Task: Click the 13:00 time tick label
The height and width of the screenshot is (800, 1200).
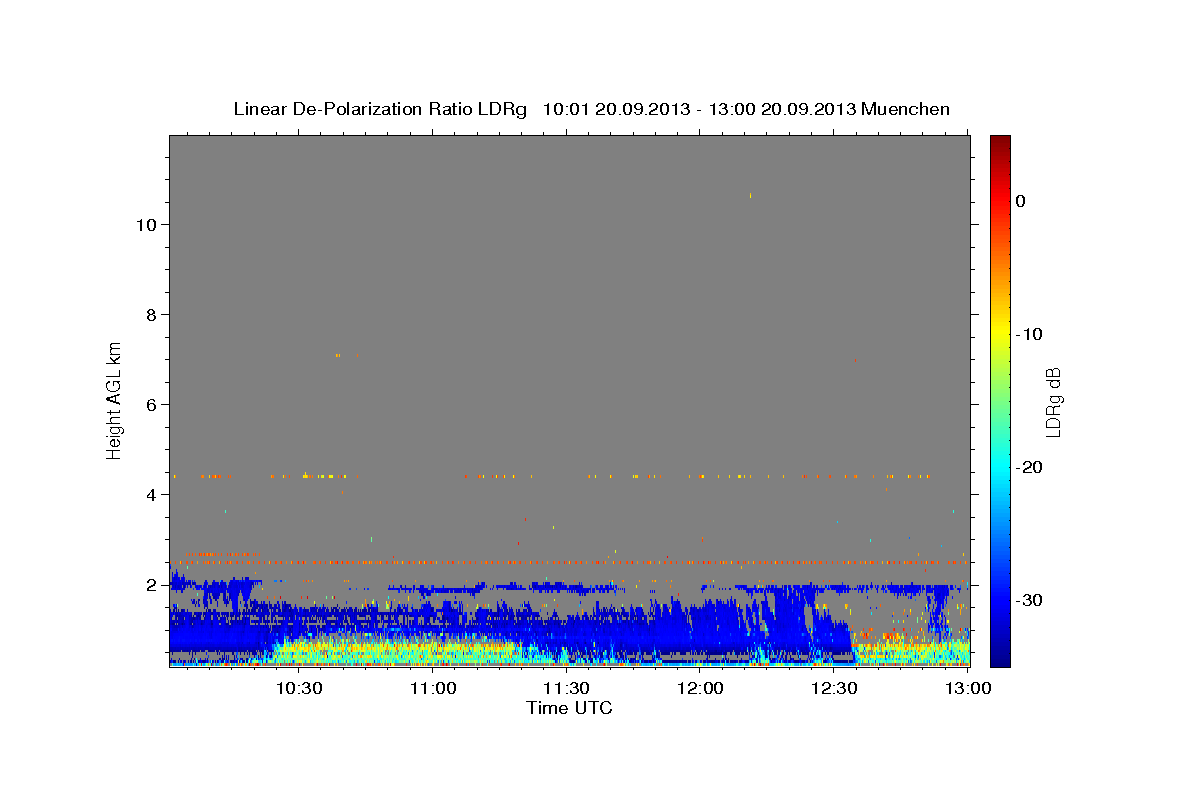Action: pos(968,689)
